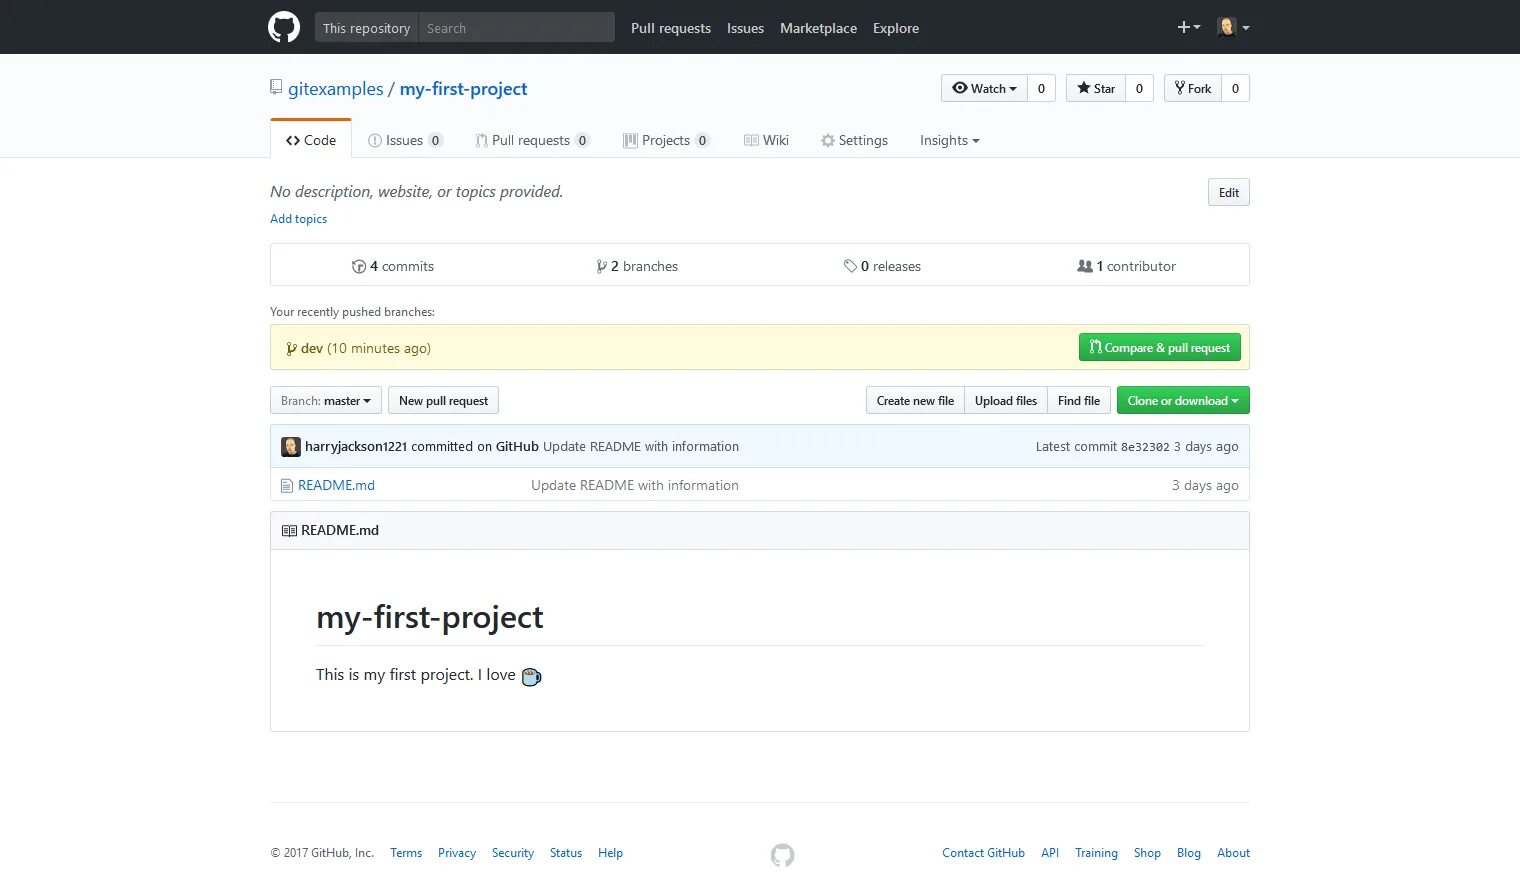View the 2 branches

click(637, 266)
